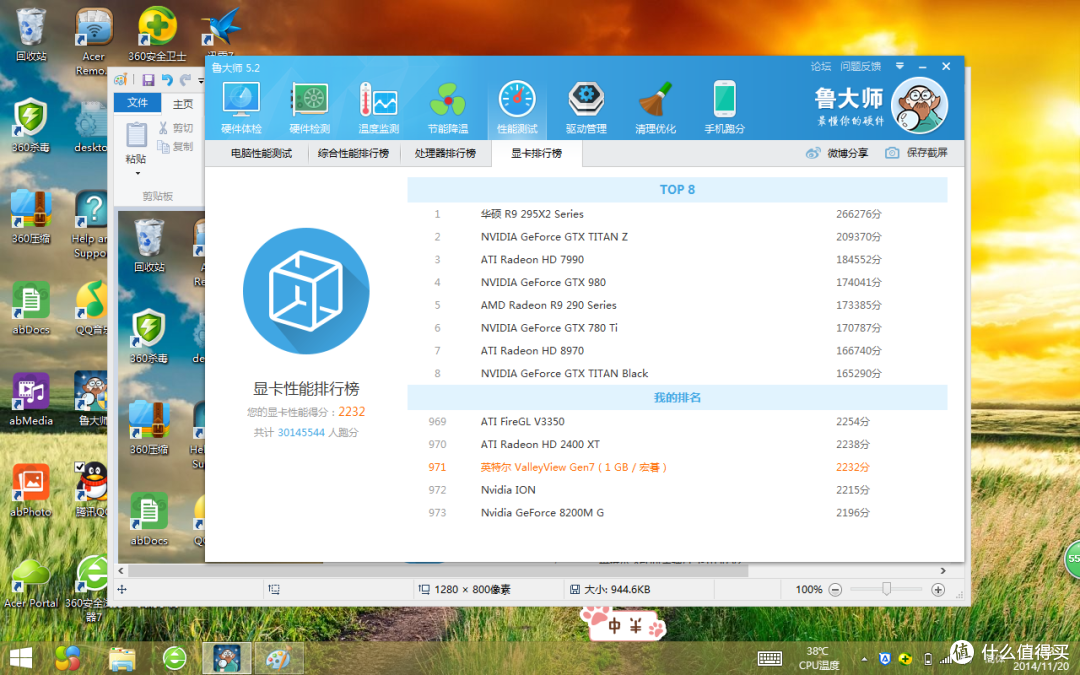1080x675 pixels.
Task: Open the 问题反馈 feedback link
Action: [860, 67]
